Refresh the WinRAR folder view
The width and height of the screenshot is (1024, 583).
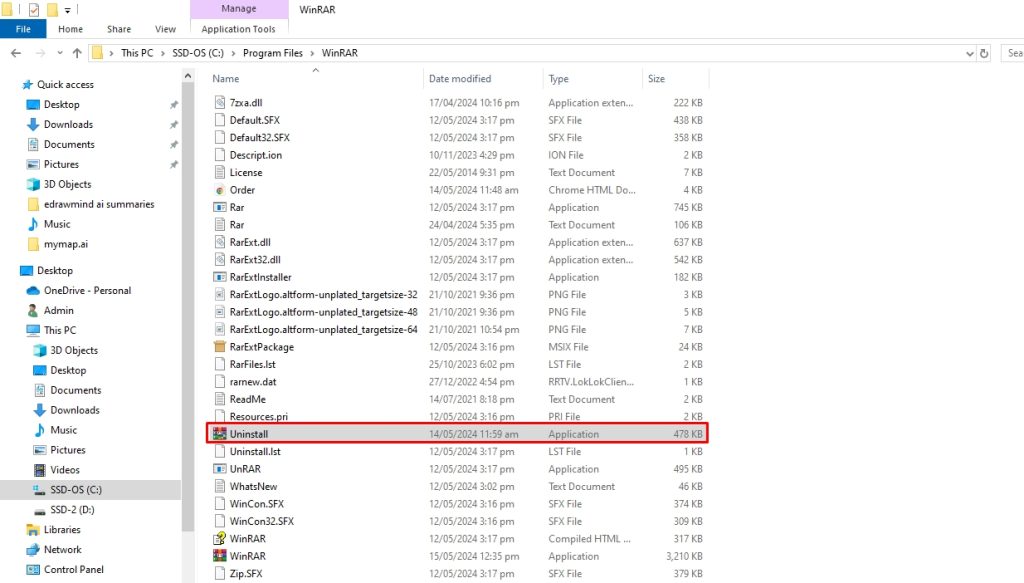pos(984,53)
